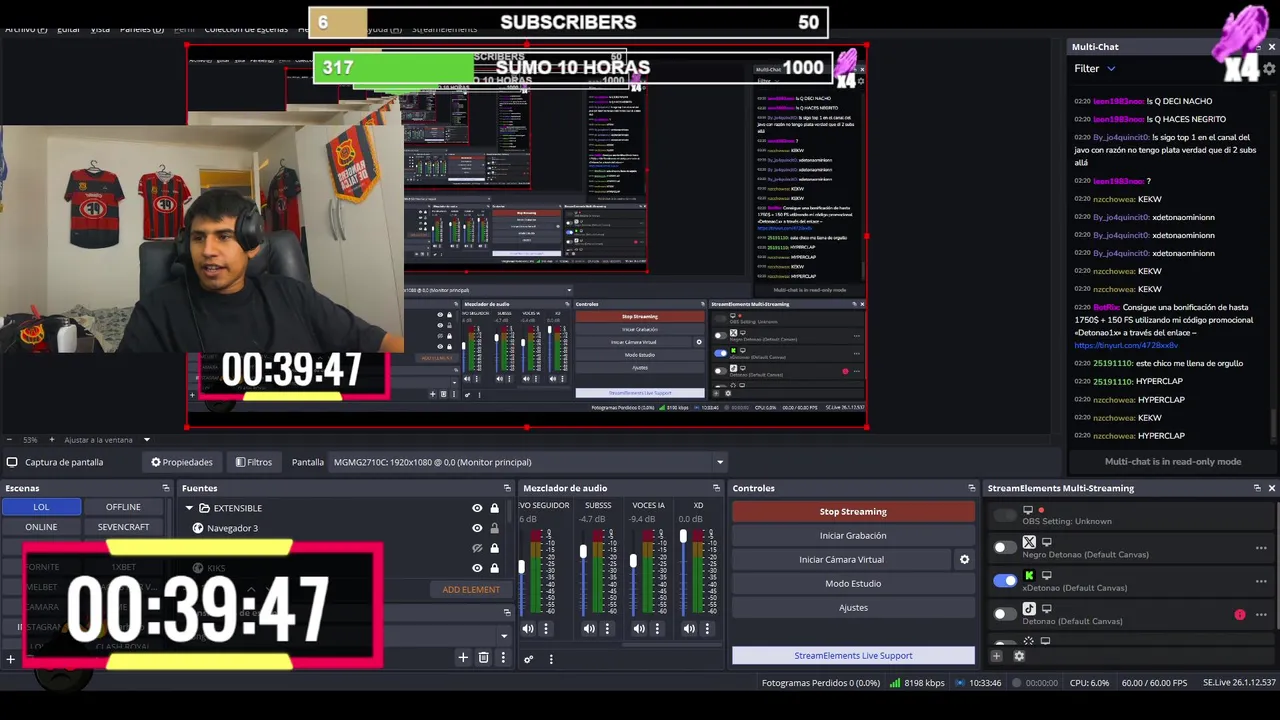
Task: Pop out the Controles dock panel
Action: coord(971,488)
